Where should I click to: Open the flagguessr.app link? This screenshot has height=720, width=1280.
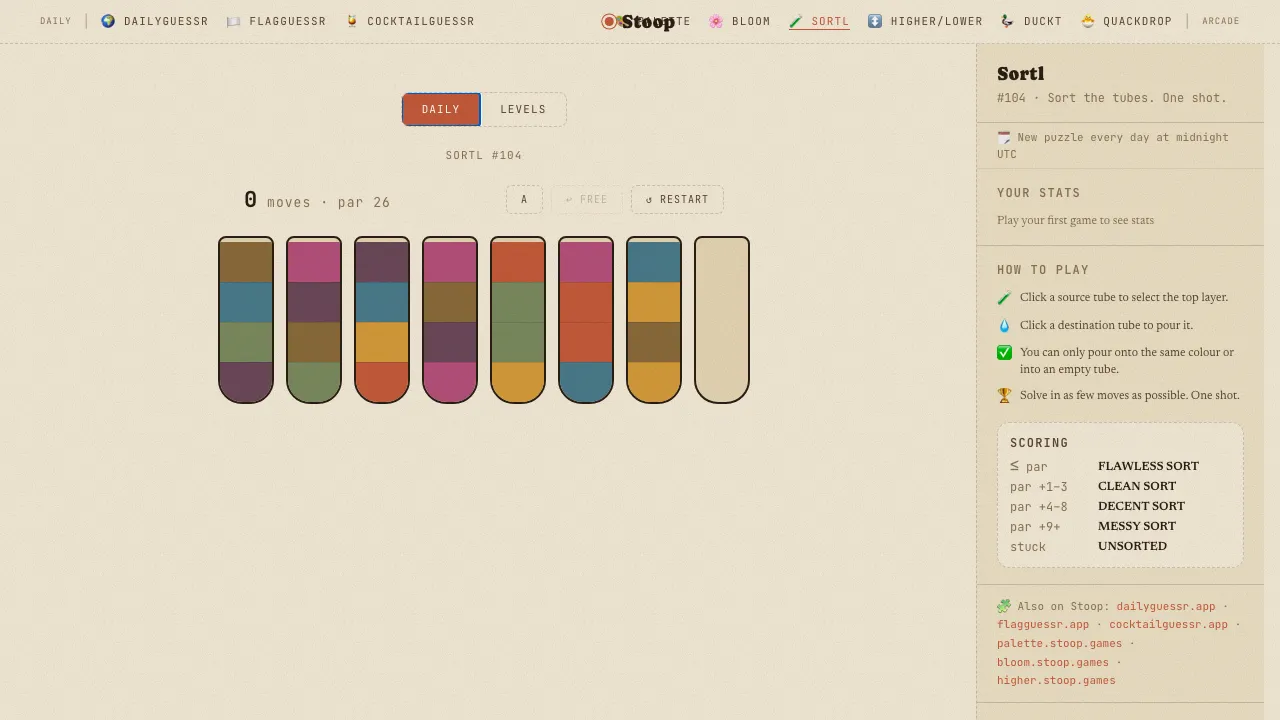click(1043, 625)
